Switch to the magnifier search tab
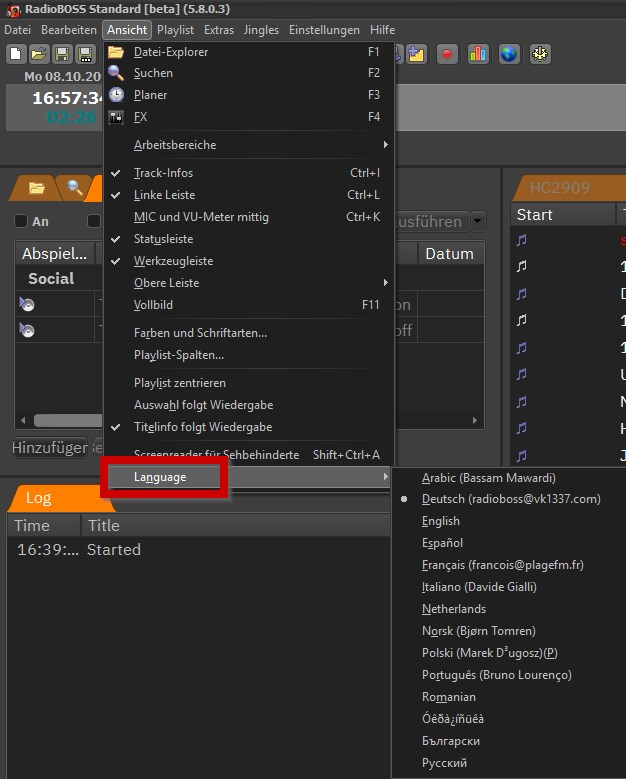Image resolution: width=626 pixels, height=779 pixels. click(x=75, y=188)
